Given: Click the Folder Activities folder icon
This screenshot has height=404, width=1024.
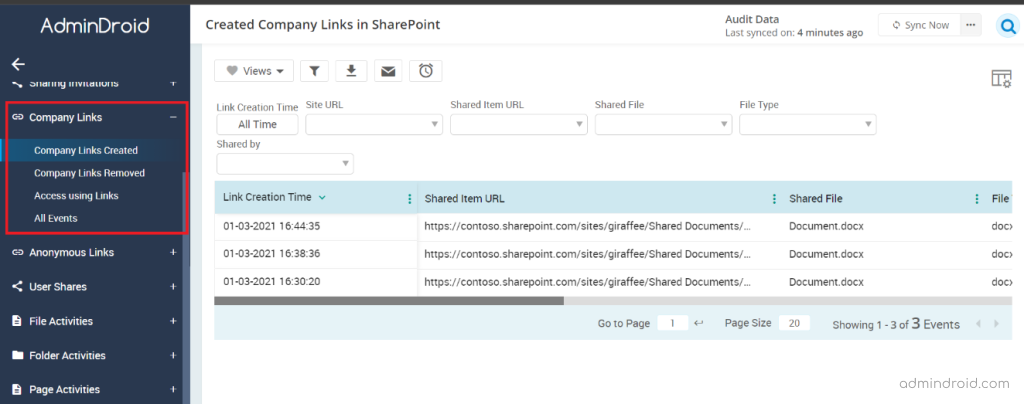Looking at the screenshot, I should [17, 356].
